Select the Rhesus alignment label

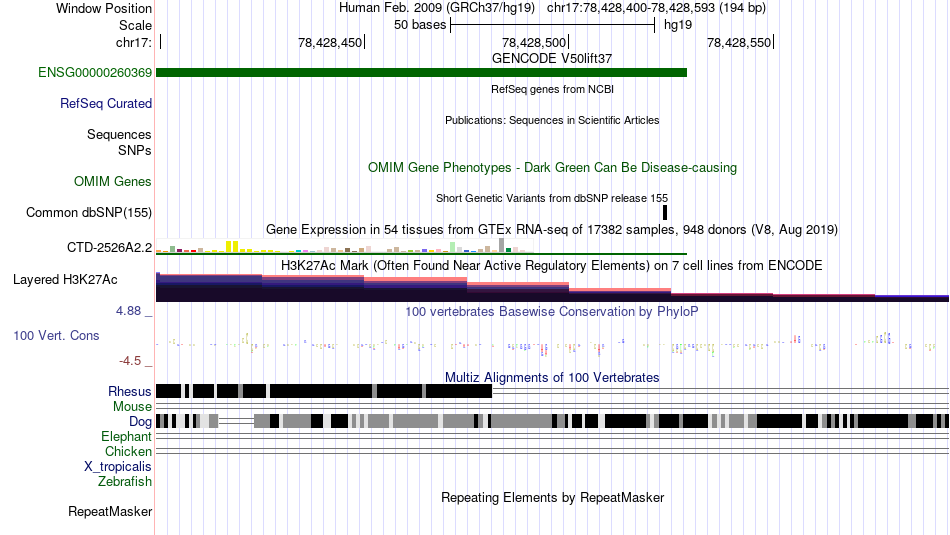130,391
